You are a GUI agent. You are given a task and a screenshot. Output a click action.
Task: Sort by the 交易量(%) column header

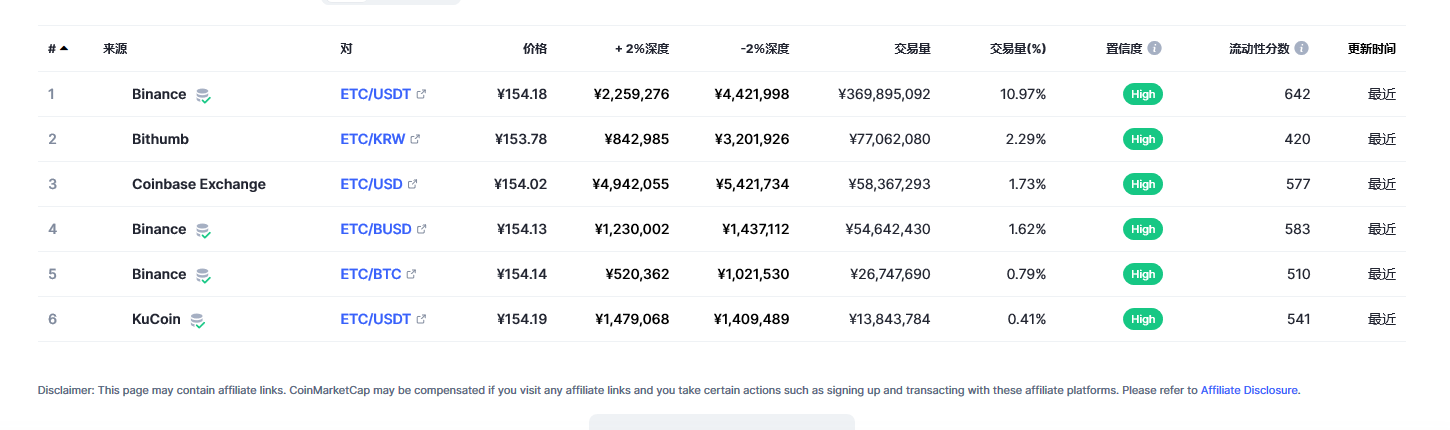(1018, 48)
